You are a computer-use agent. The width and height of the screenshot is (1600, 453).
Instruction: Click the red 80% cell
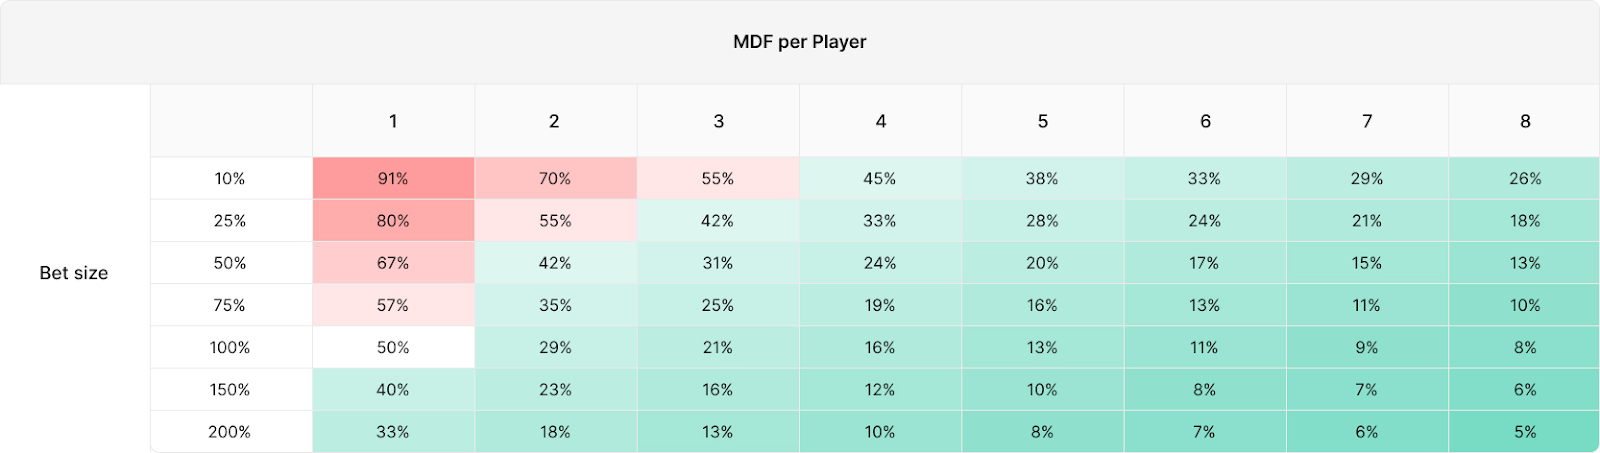pos(393,221)
